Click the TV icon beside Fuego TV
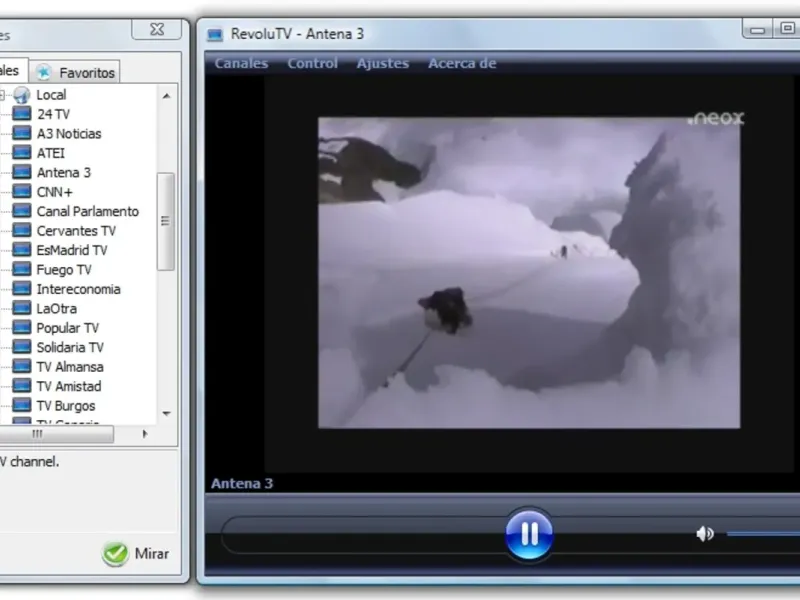800x600 pixels. (21, 268)
